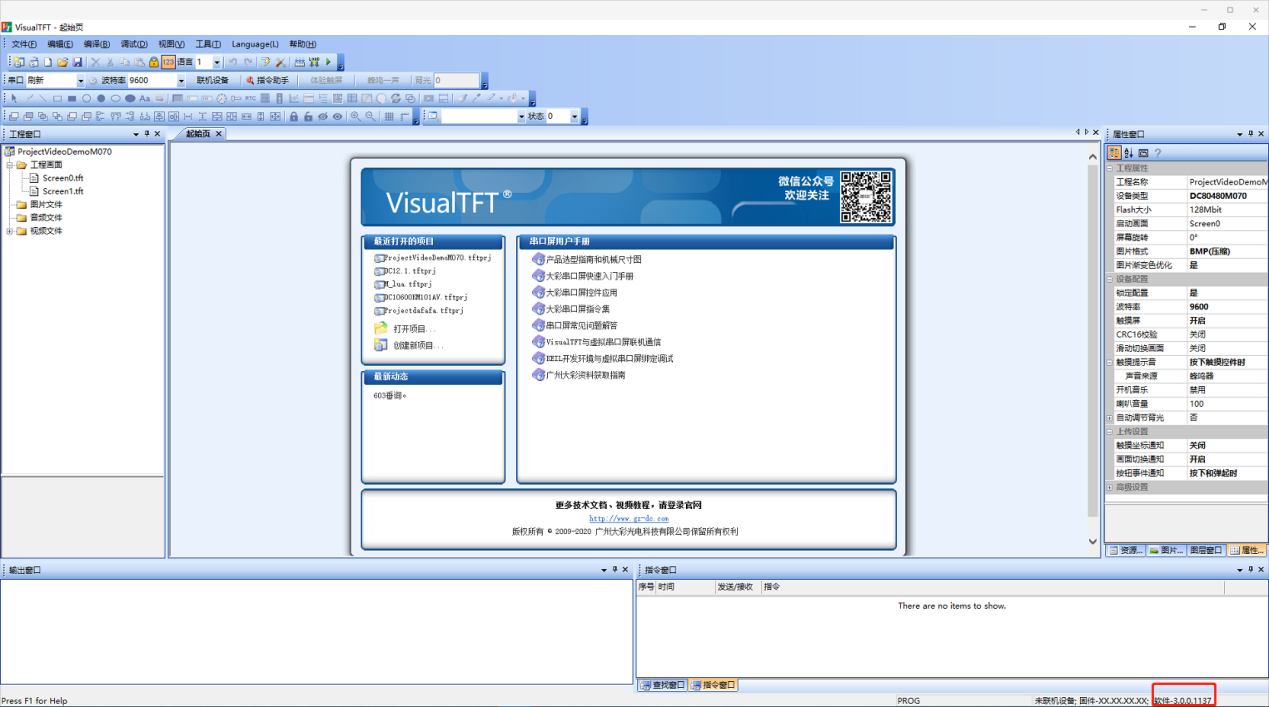Click the start page vertical scrollbar
1269x707 pixels.
(x=1092, y=340)
